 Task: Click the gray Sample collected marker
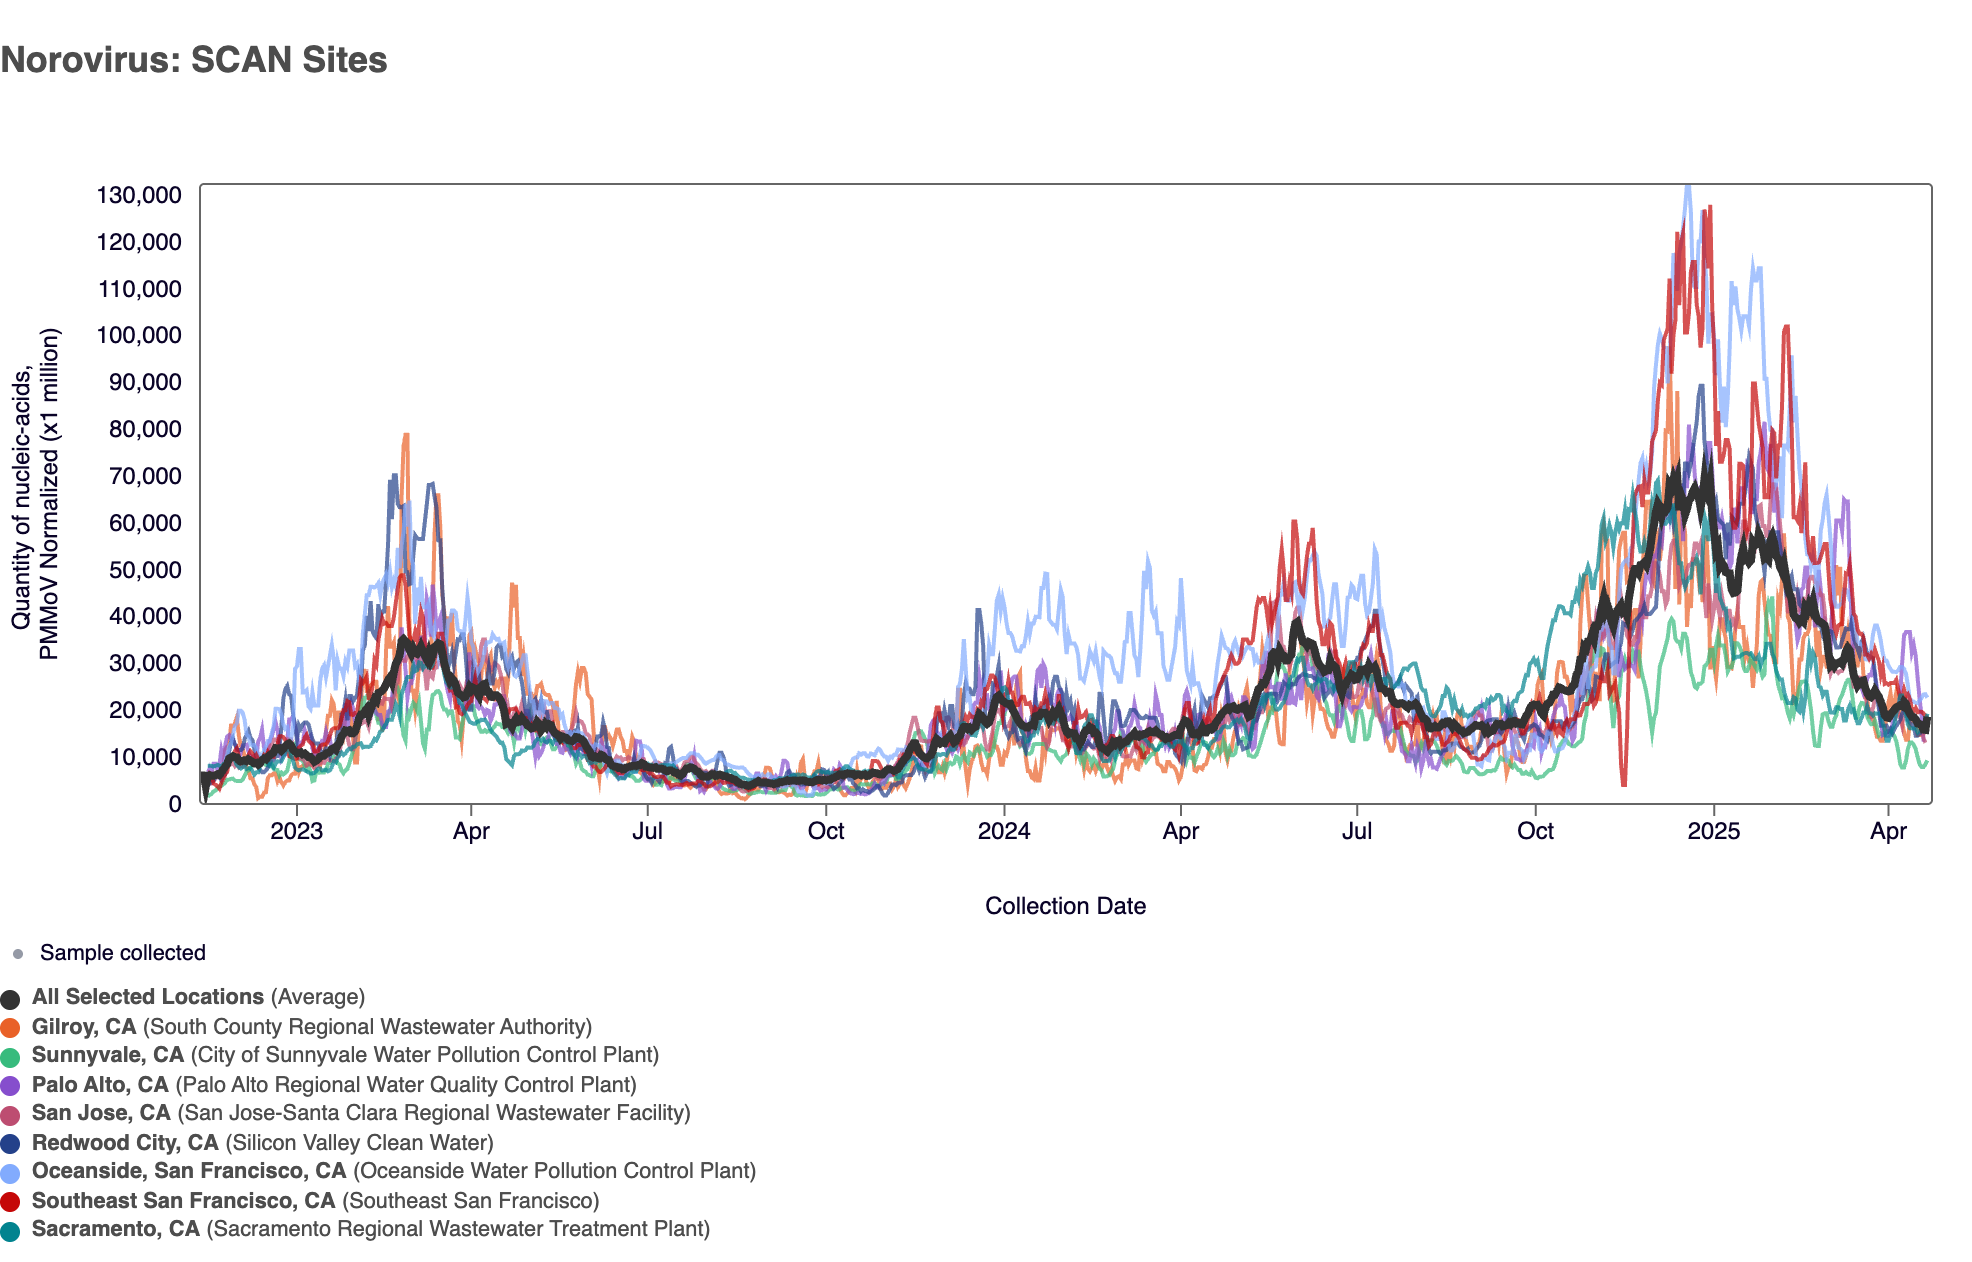(x=17, y=954)
